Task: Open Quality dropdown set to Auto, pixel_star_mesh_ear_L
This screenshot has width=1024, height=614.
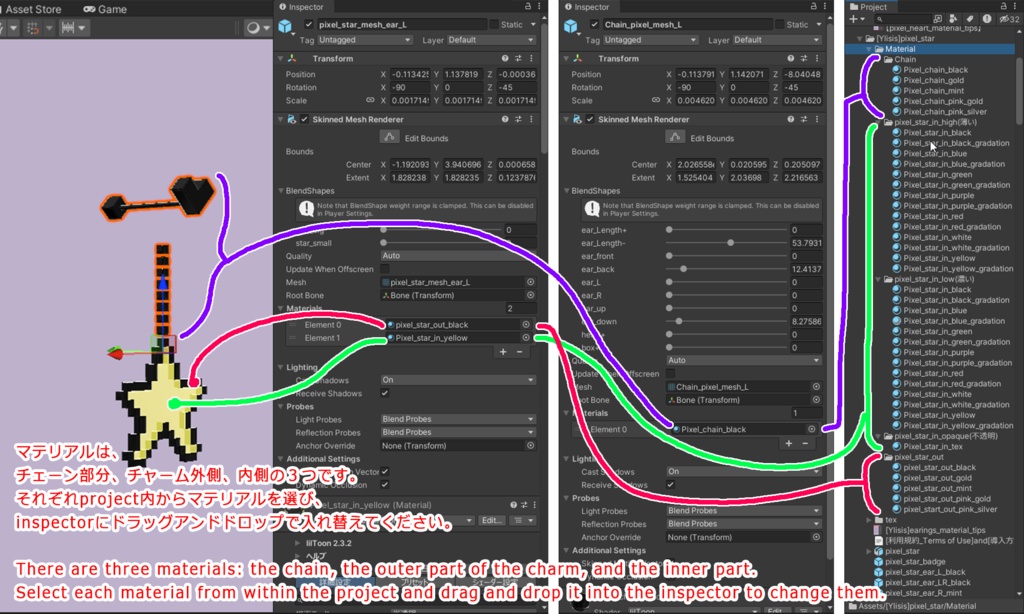Action: 458,255
